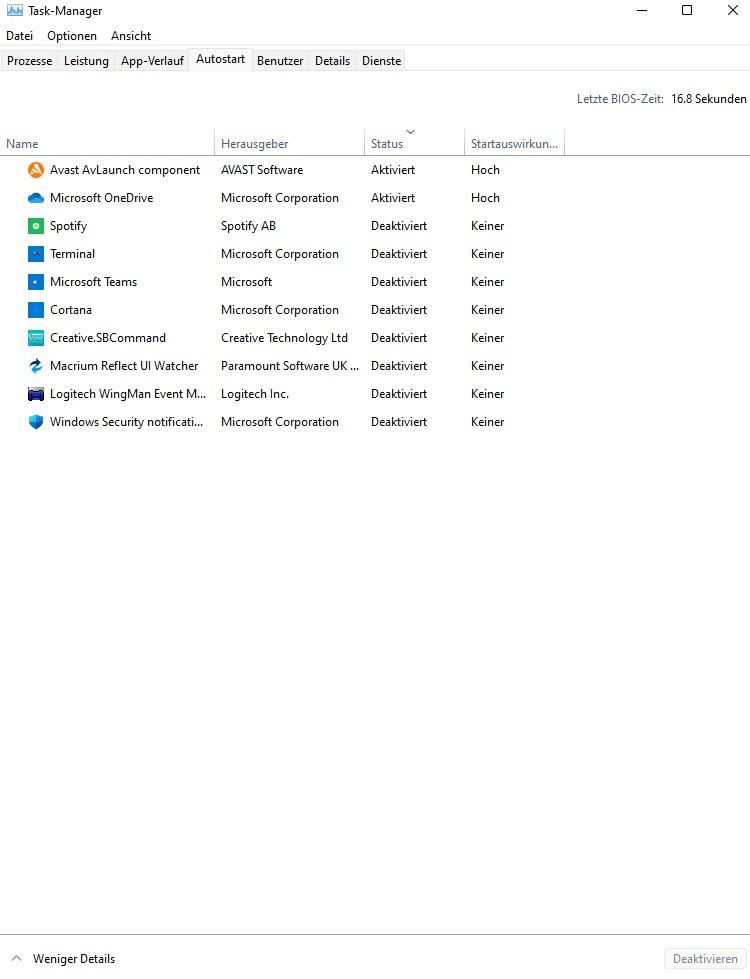
Task: Click the Deaktivieren button
Action: pos(705,958)
